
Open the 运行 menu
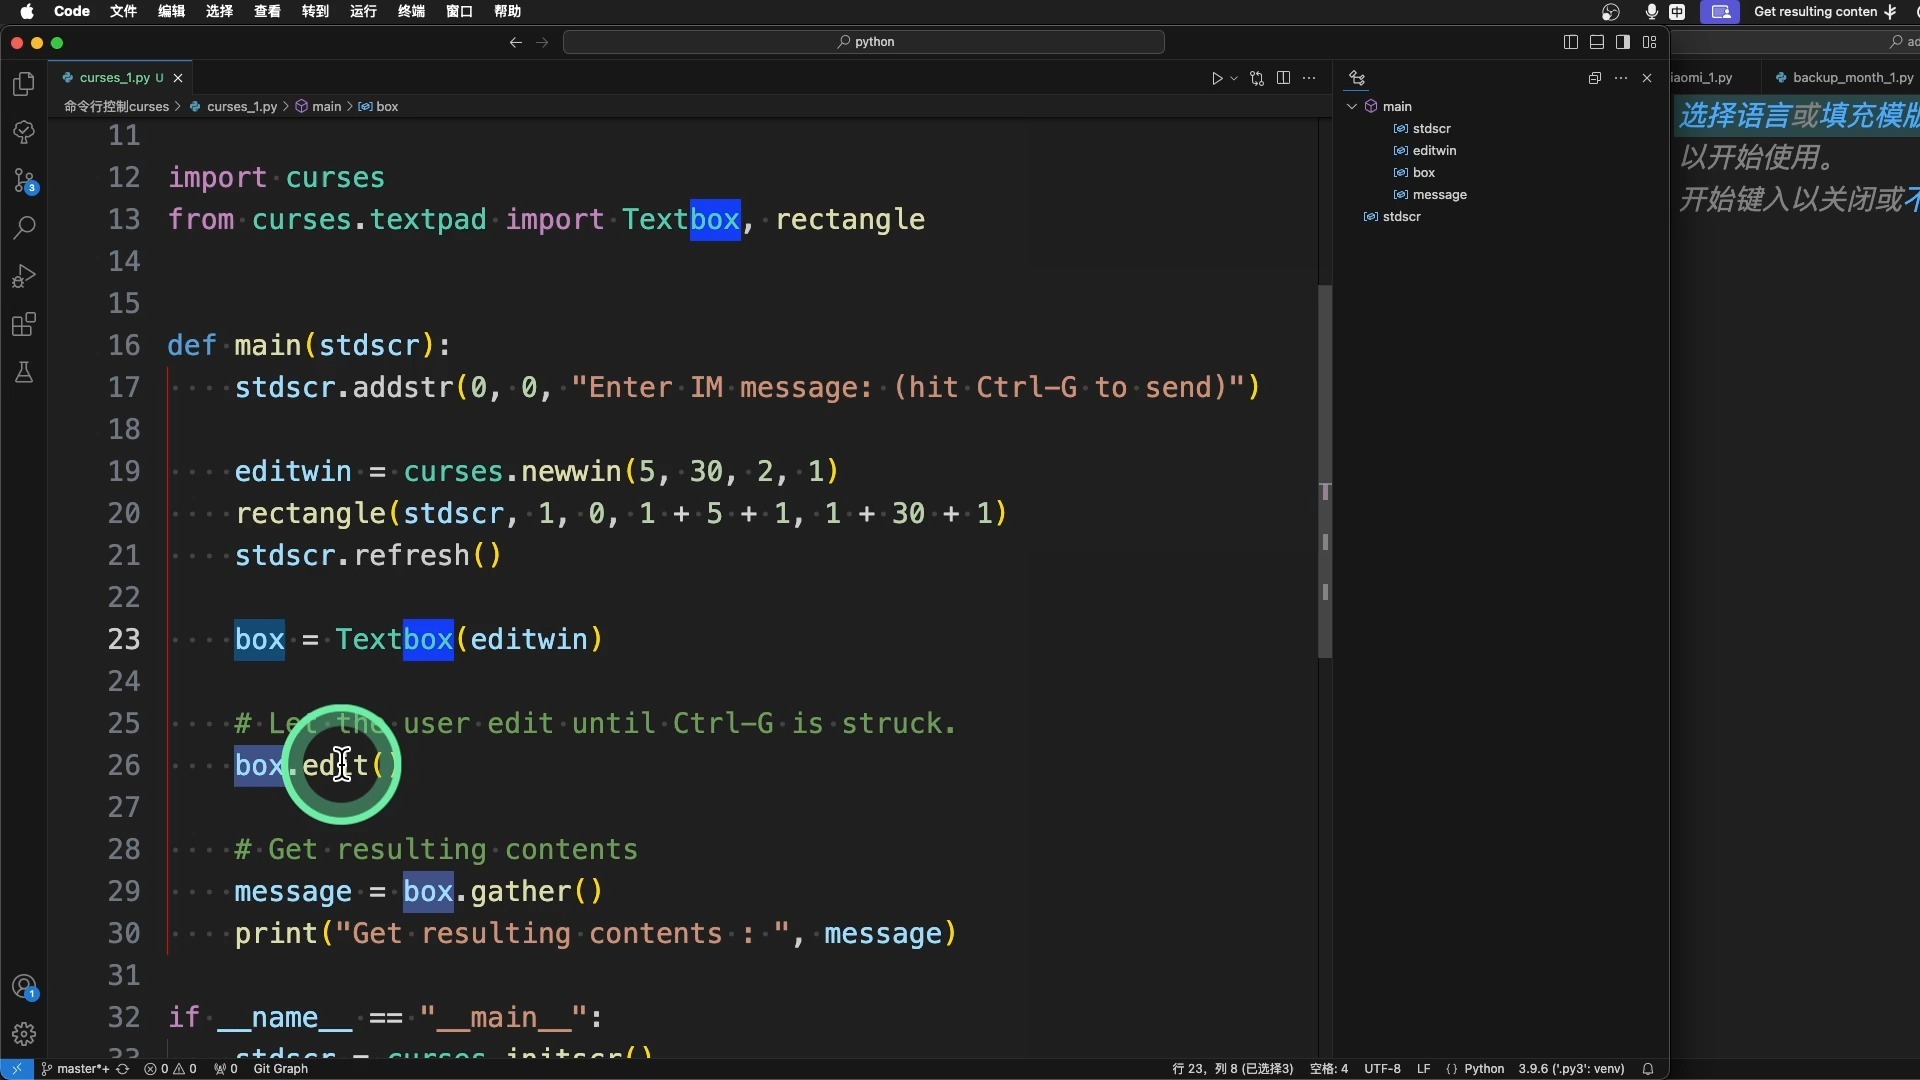pos(363,12)
